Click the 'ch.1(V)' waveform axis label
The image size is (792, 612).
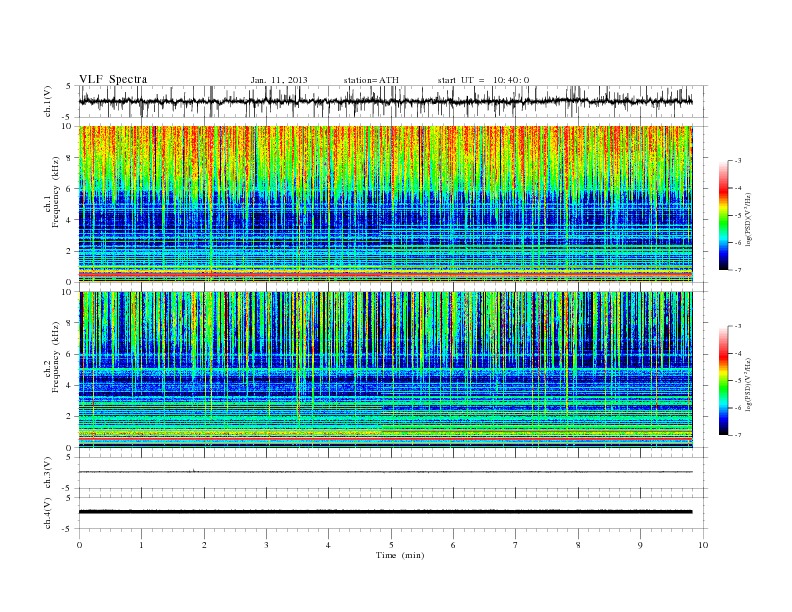[x=48, y=101]
